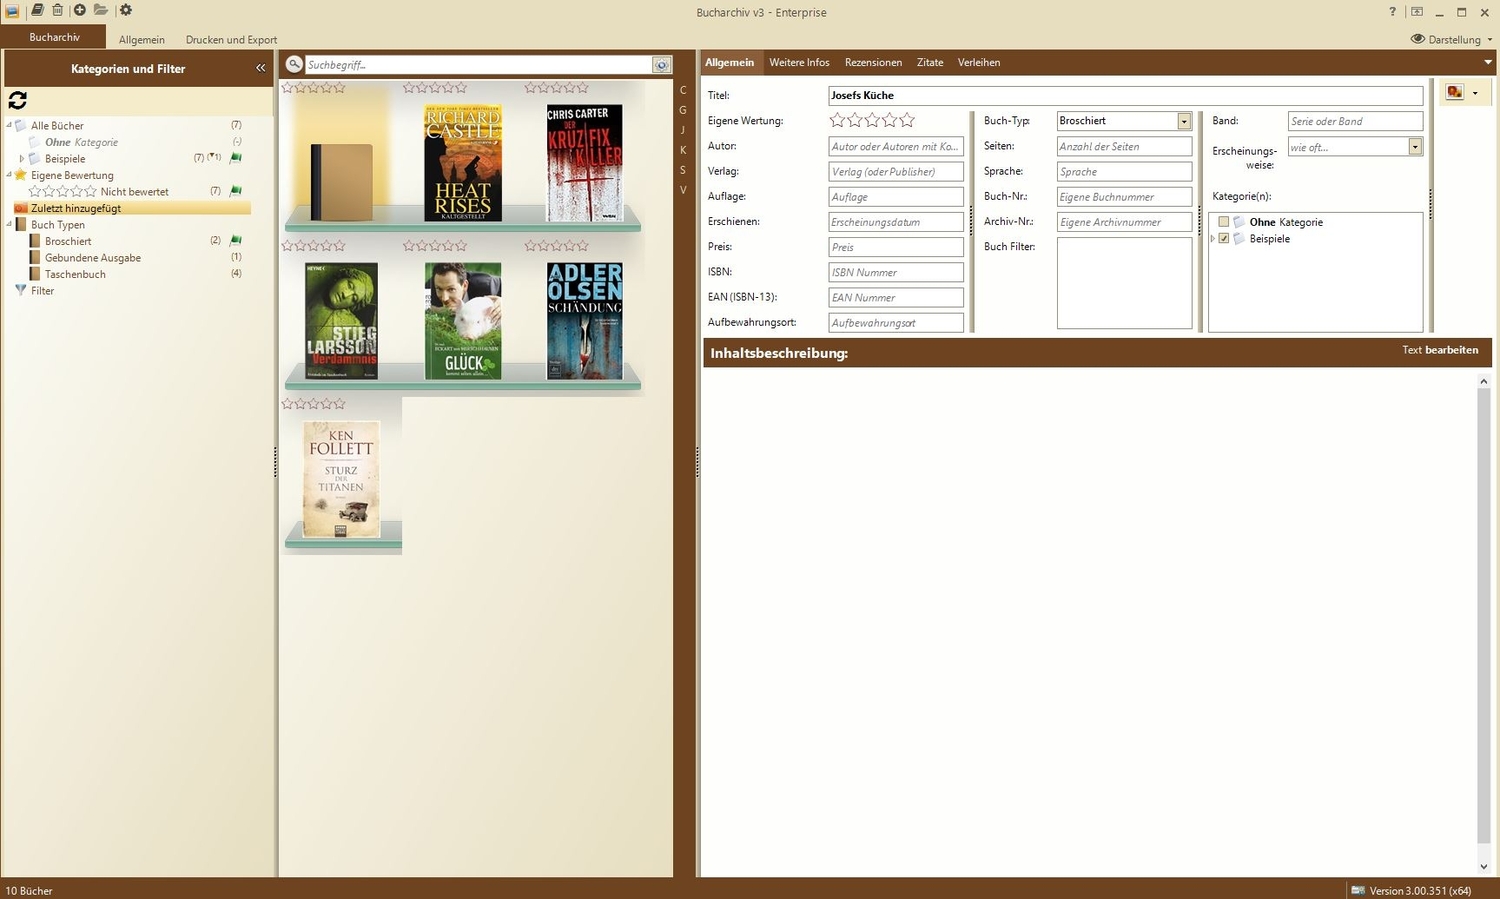Open the Erscheinungsweise dropdown arrow
The image size is (1500, 899).
point(1415,147)
